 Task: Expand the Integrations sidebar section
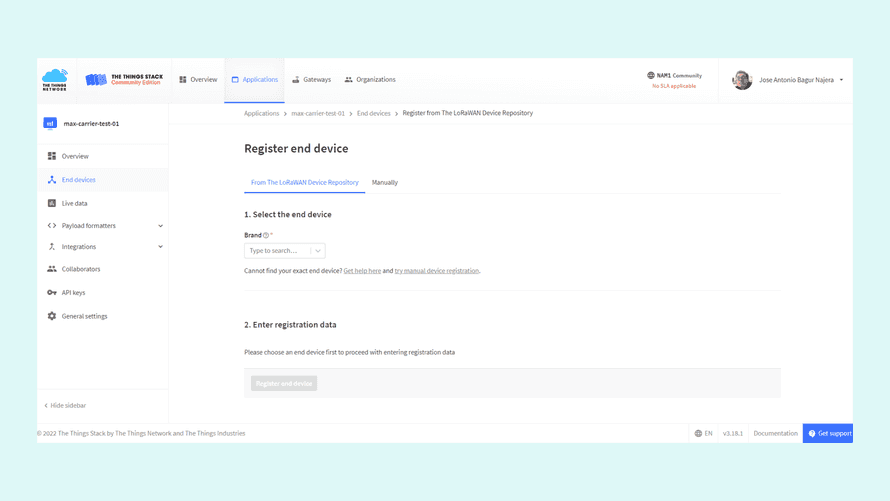pyautogui.click(x=160, y=247)
